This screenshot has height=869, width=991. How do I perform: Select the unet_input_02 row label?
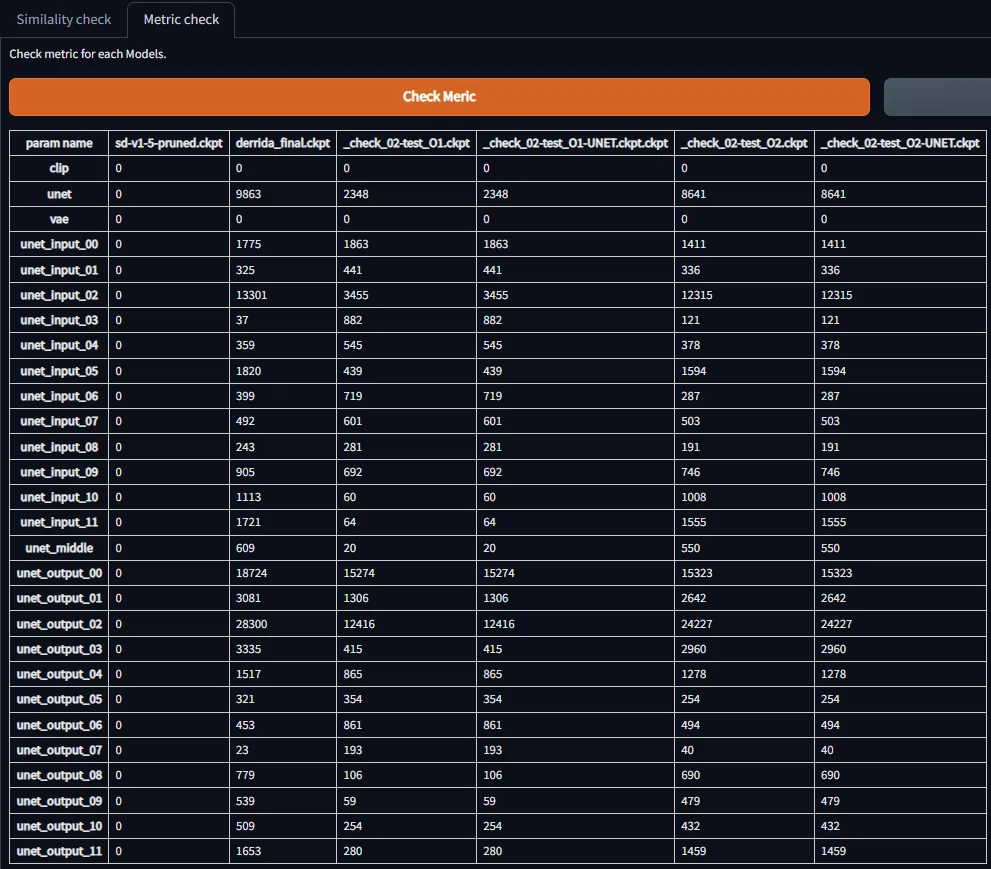point(59,295)
